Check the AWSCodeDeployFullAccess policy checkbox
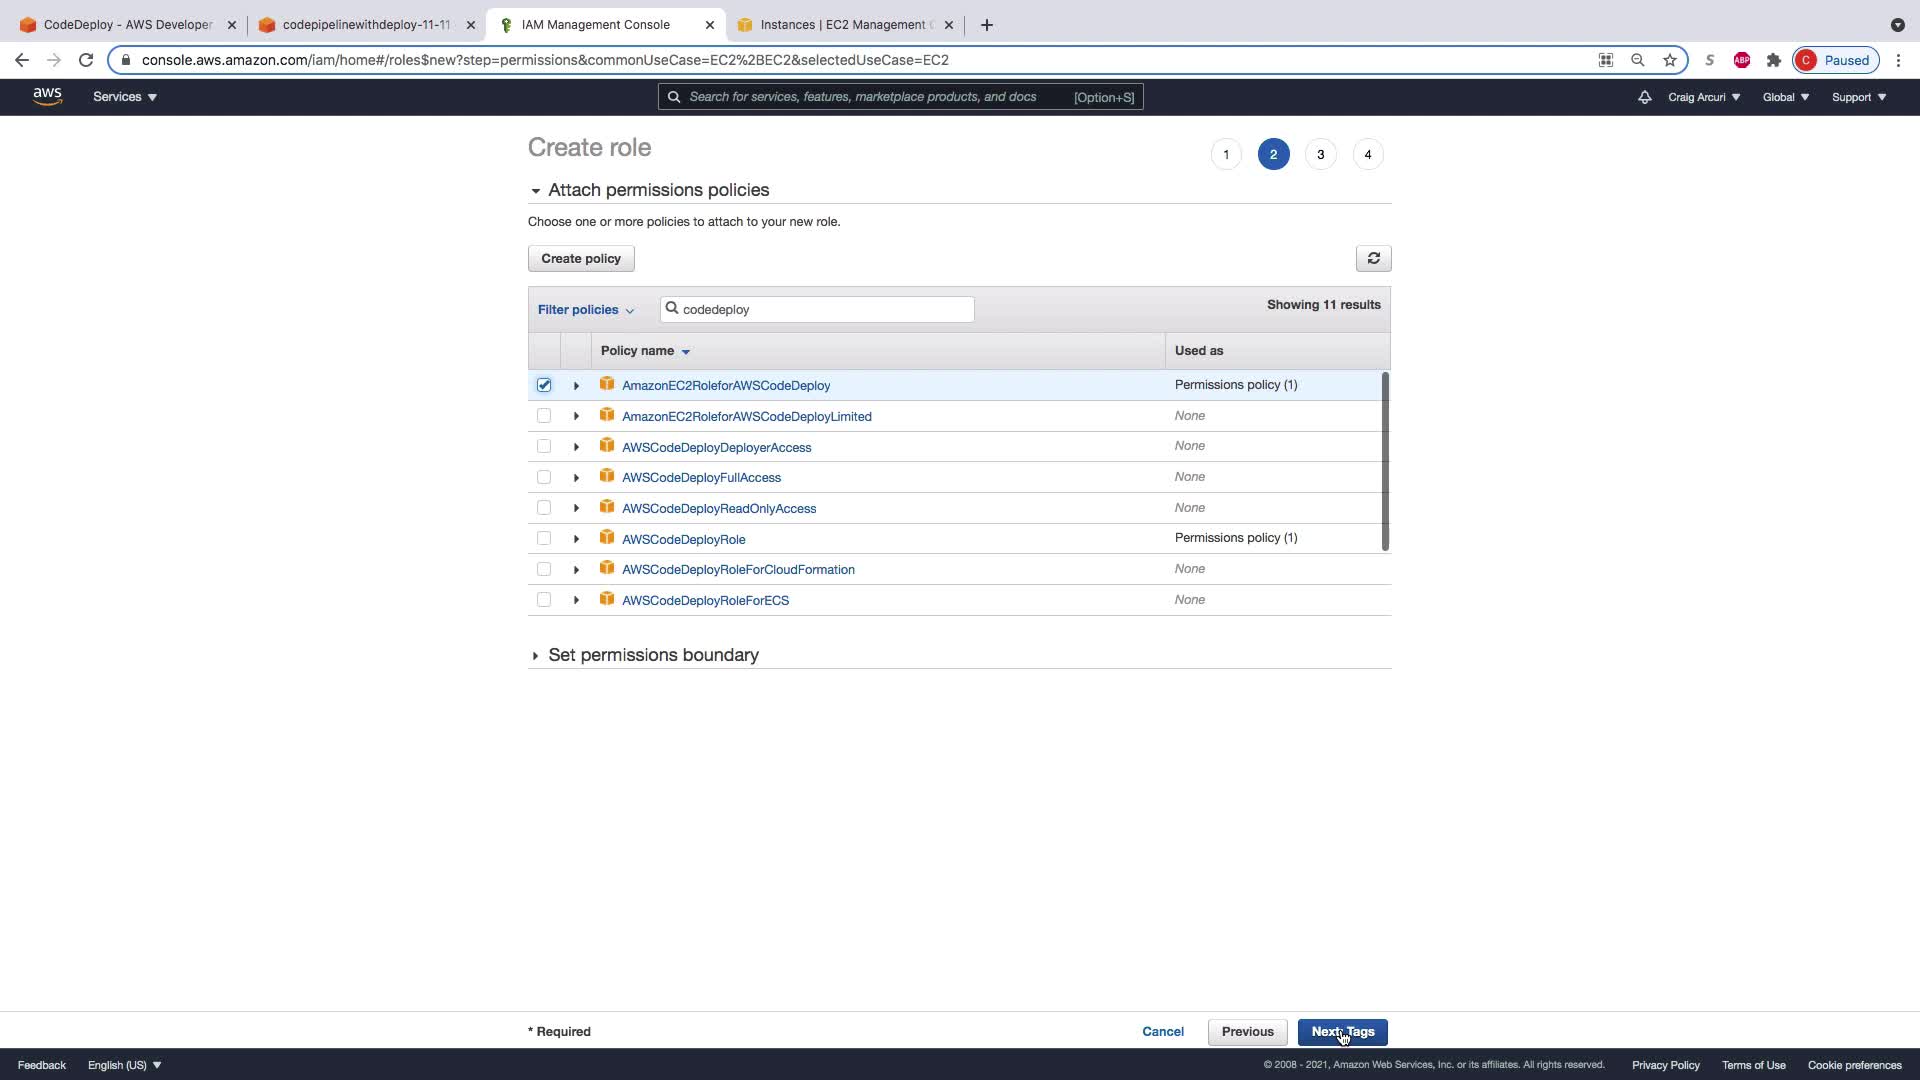 pos(544,477)
